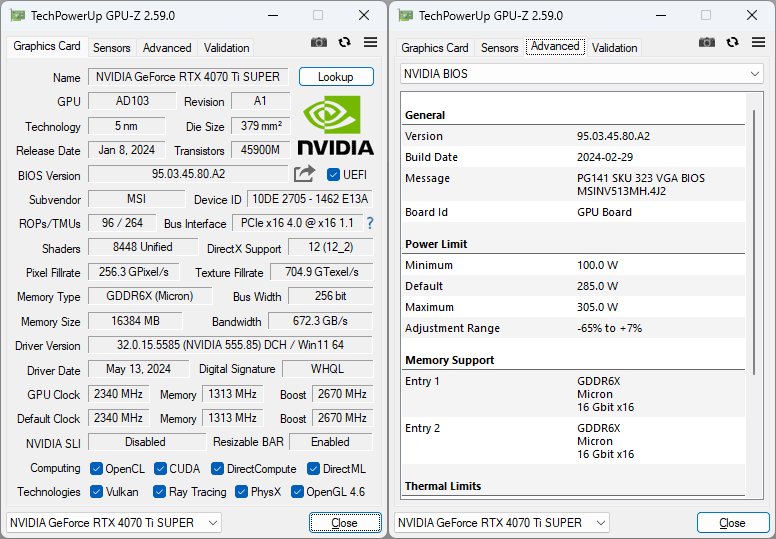Click refresh icon in left GPU-Z window

(x=344, y=43)
